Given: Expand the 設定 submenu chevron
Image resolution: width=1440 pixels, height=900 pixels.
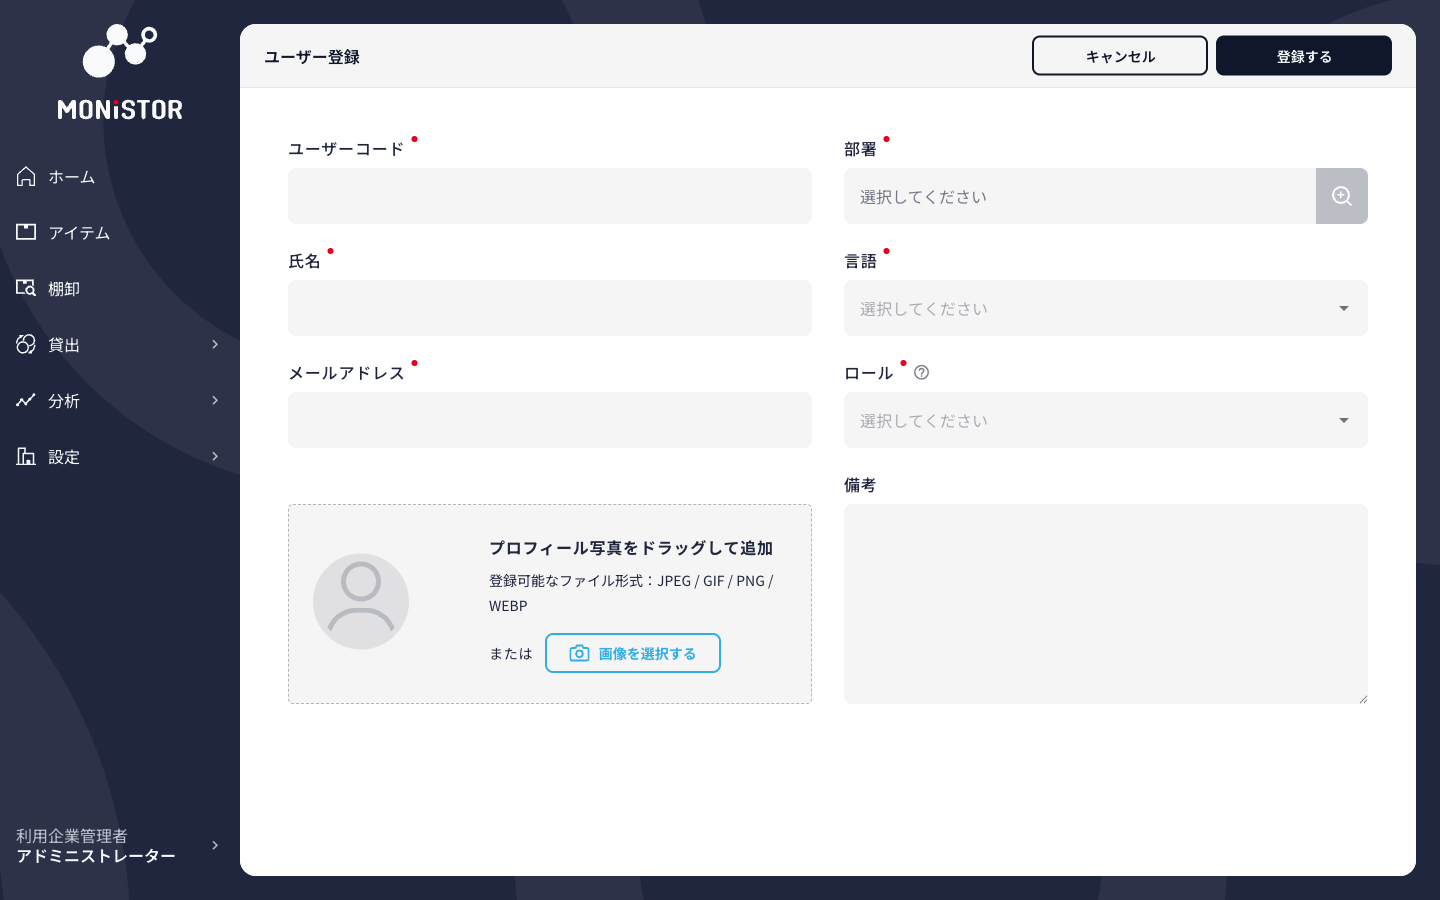Looking at the screenshot, I should click(x=214, y=456).
